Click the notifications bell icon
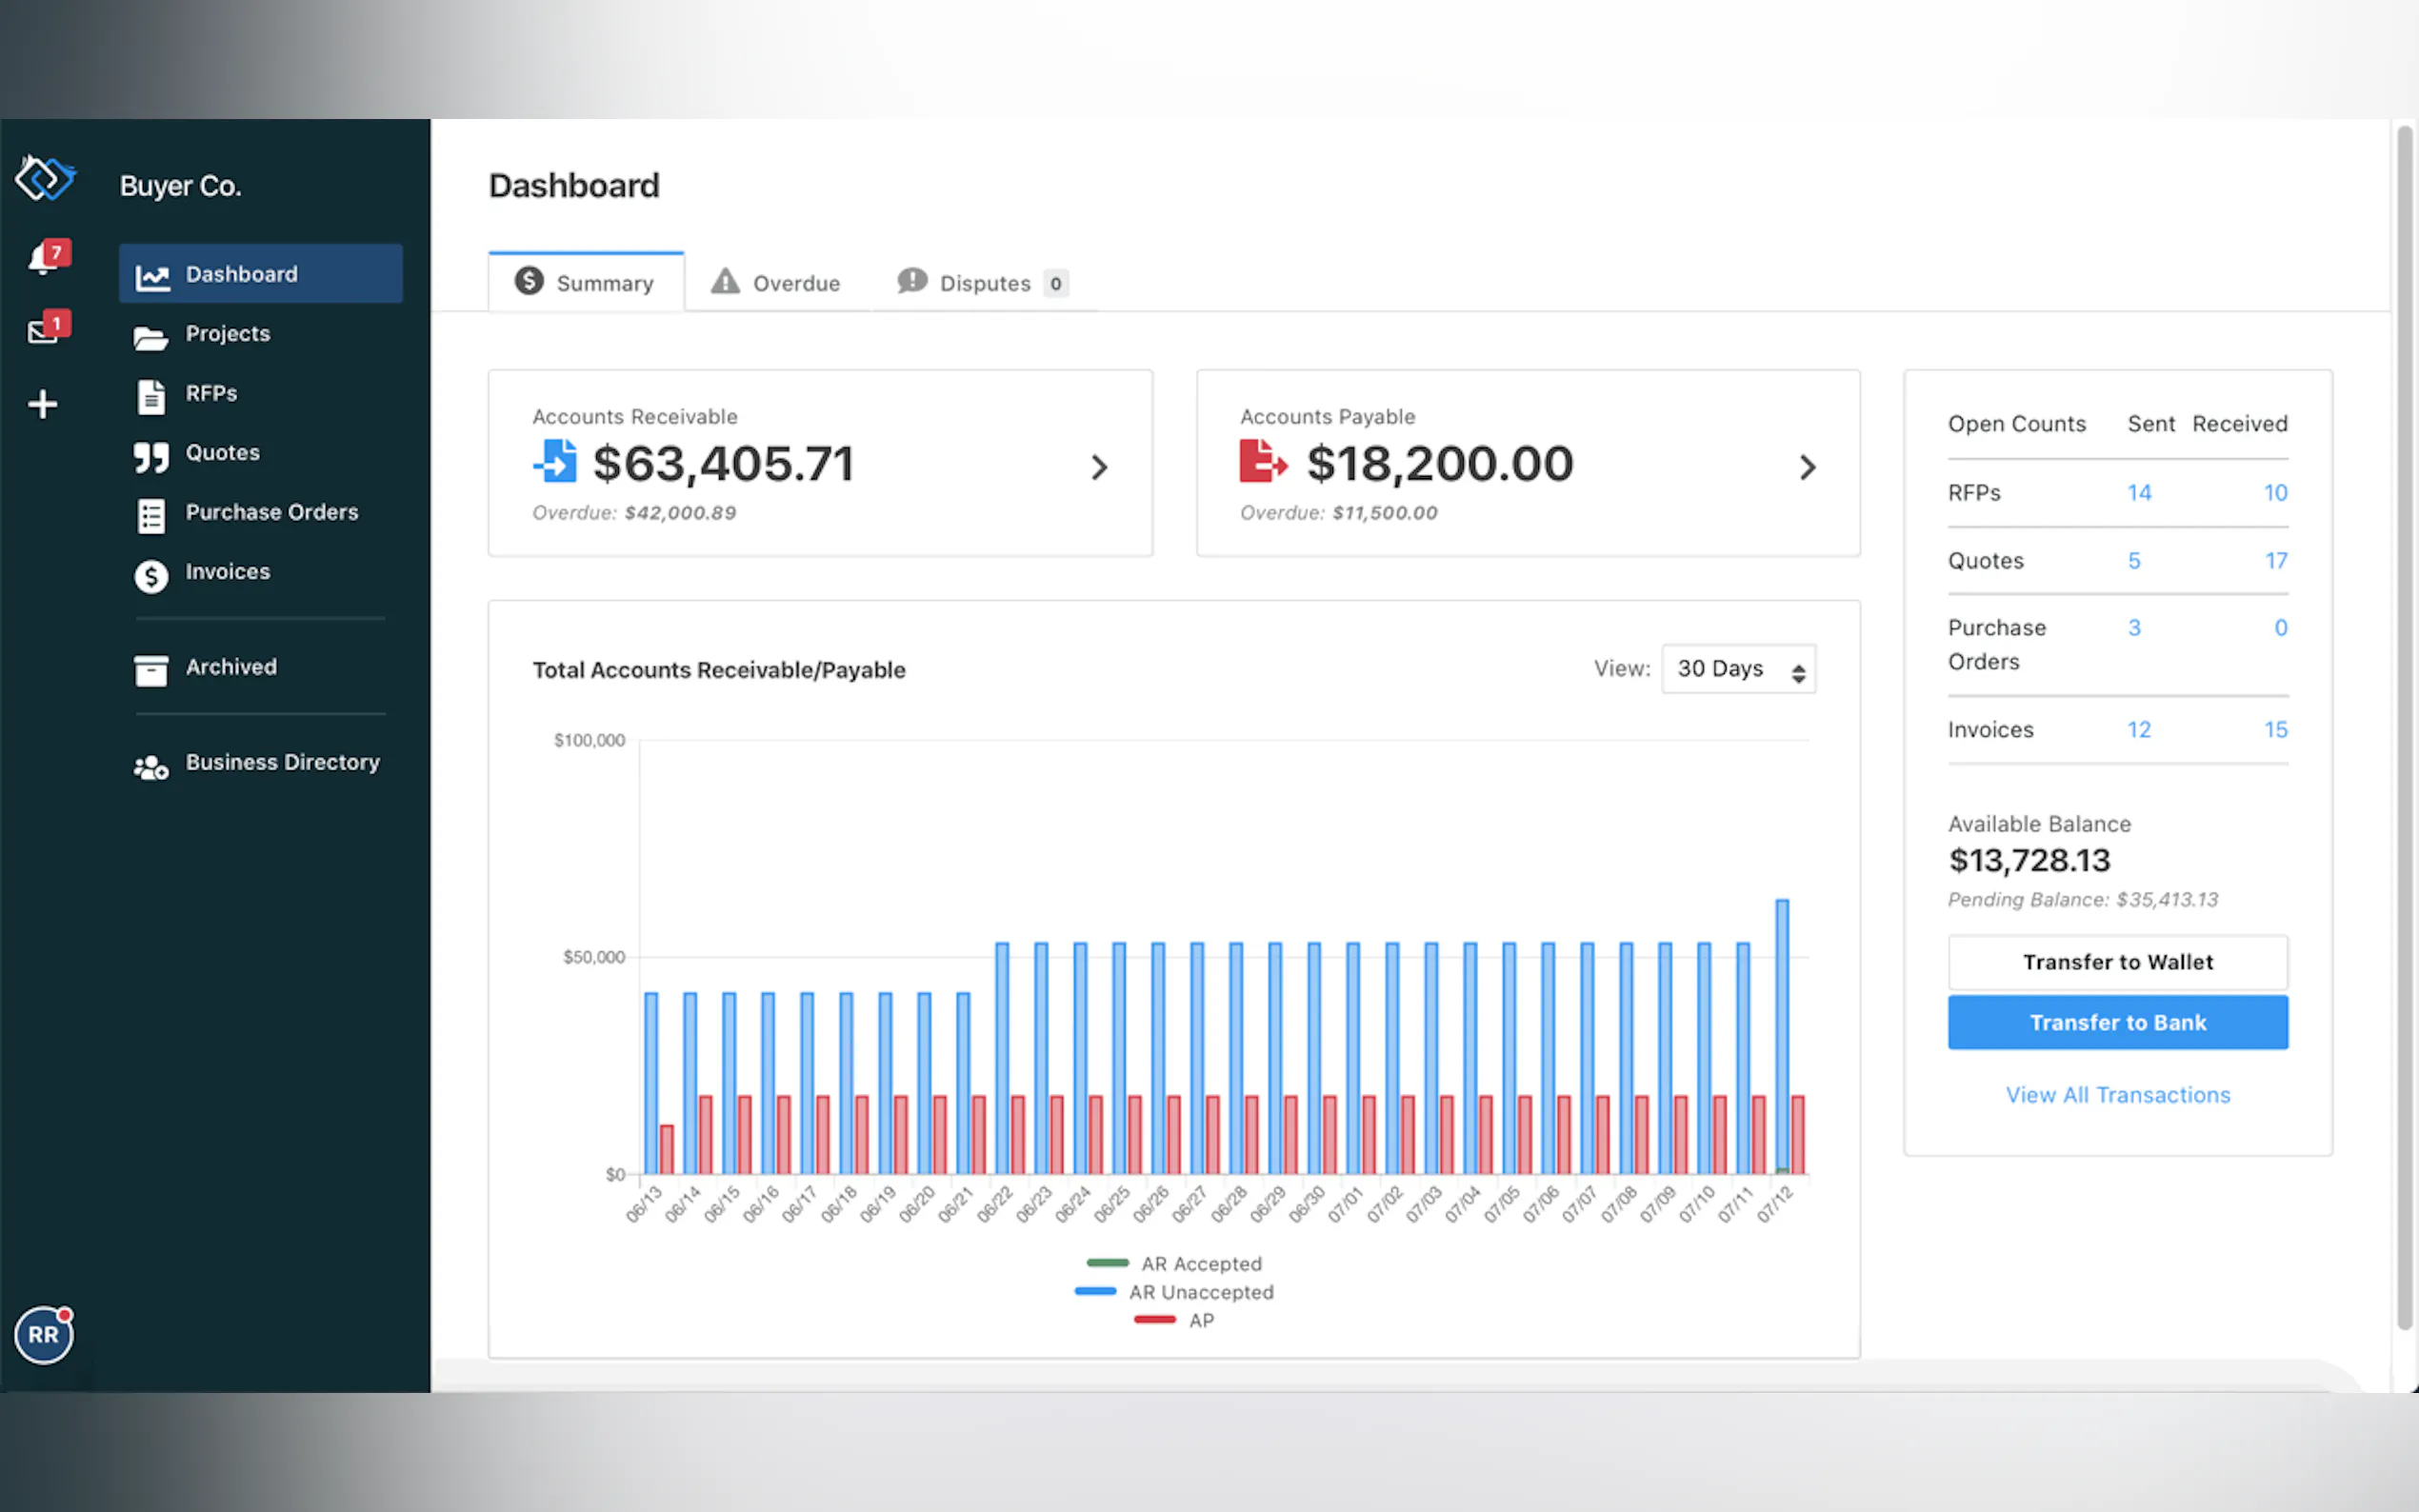The width and height of the screenshot is (2419, 1512). click(x=43, y=259)
